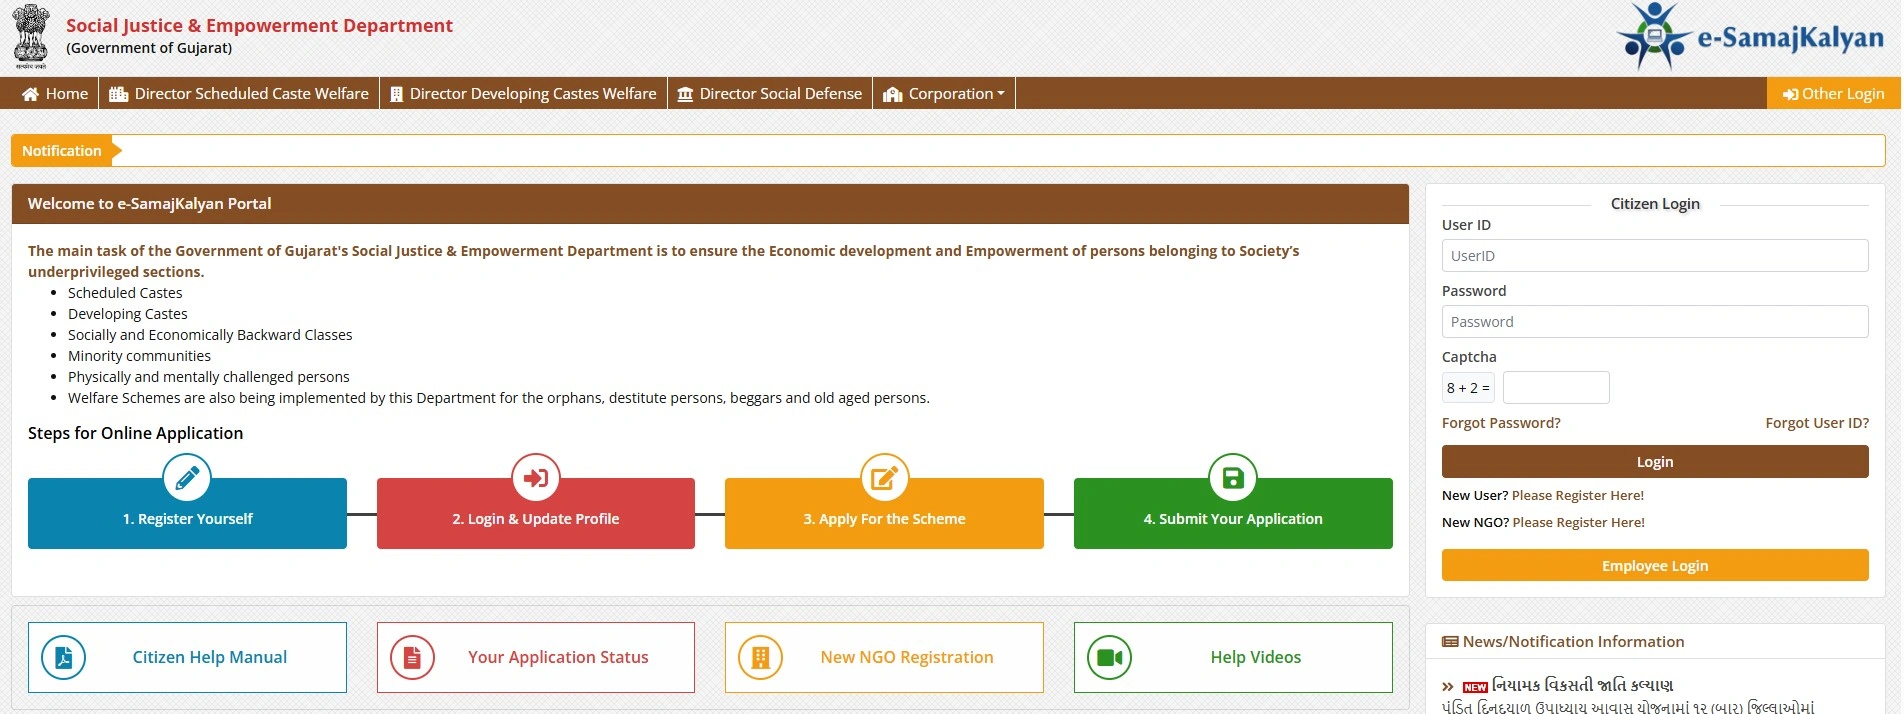Open Your Application Status link
The width and height of the screenshot is (1904, 714).
tap(536, 658)
